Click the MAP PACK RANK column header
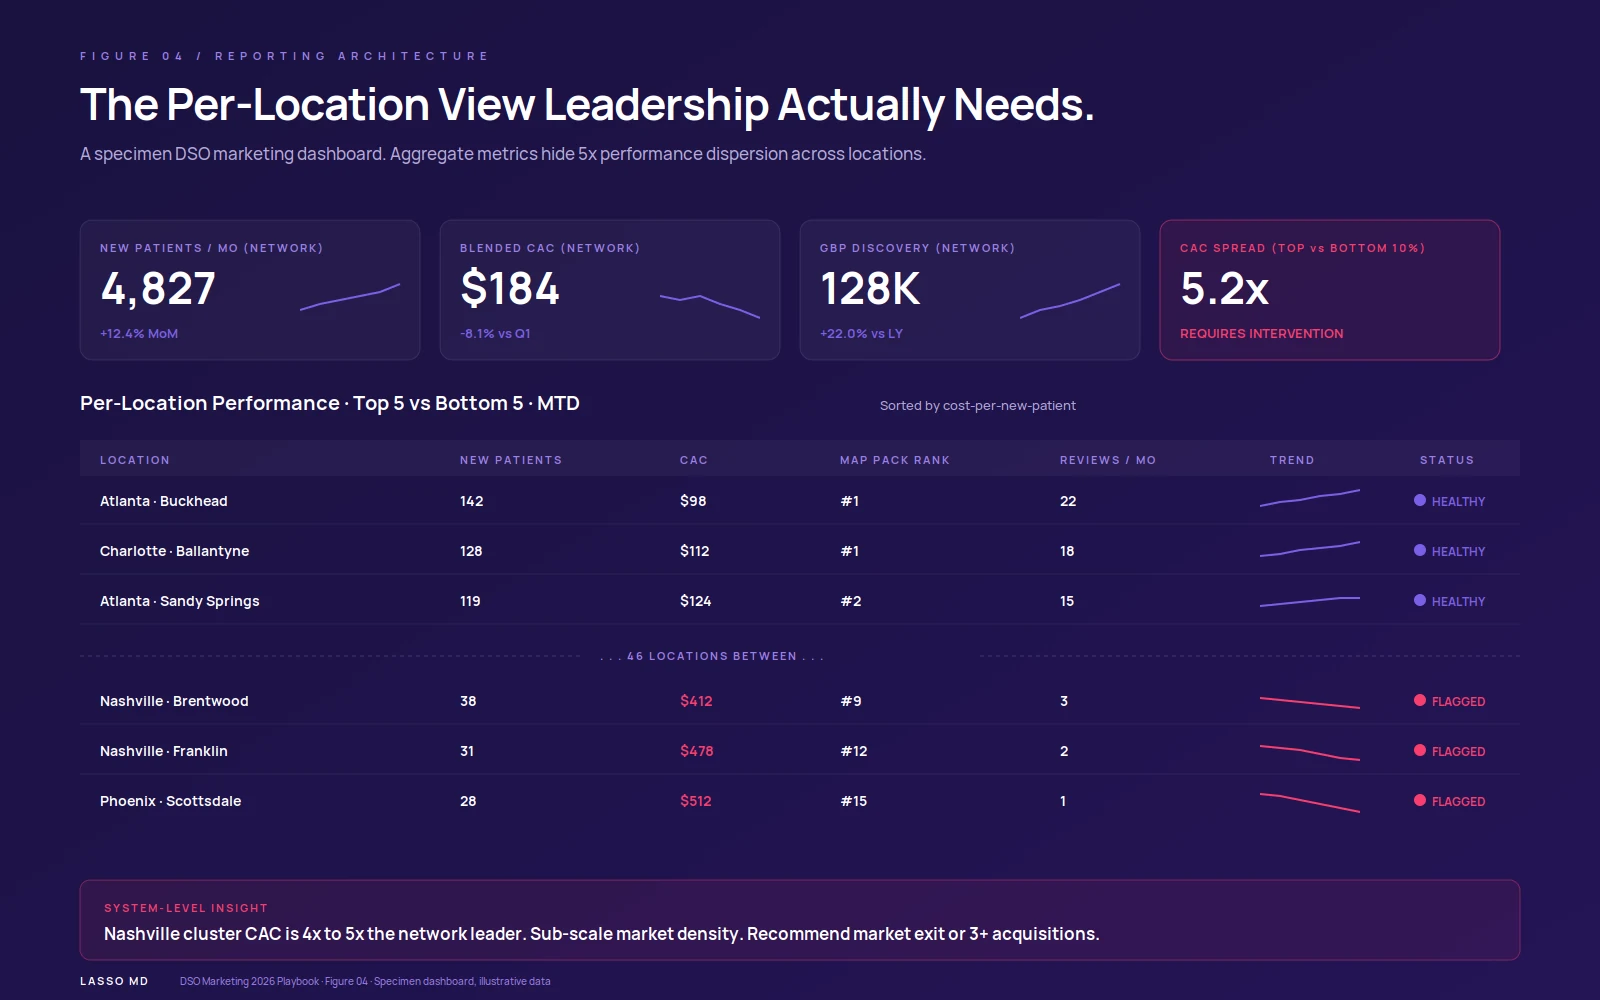Viewport: 1600px width, 1000px height. pyautogui.click(x=895, y=460)
